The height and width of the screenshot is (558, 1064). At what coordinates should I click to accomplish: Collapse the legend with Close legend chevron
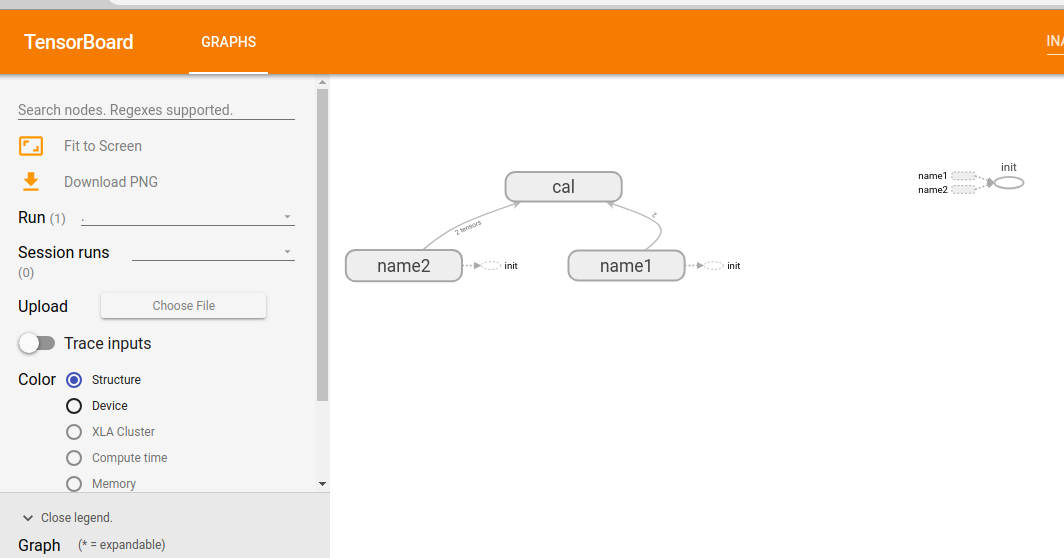(x=28, y=518)
